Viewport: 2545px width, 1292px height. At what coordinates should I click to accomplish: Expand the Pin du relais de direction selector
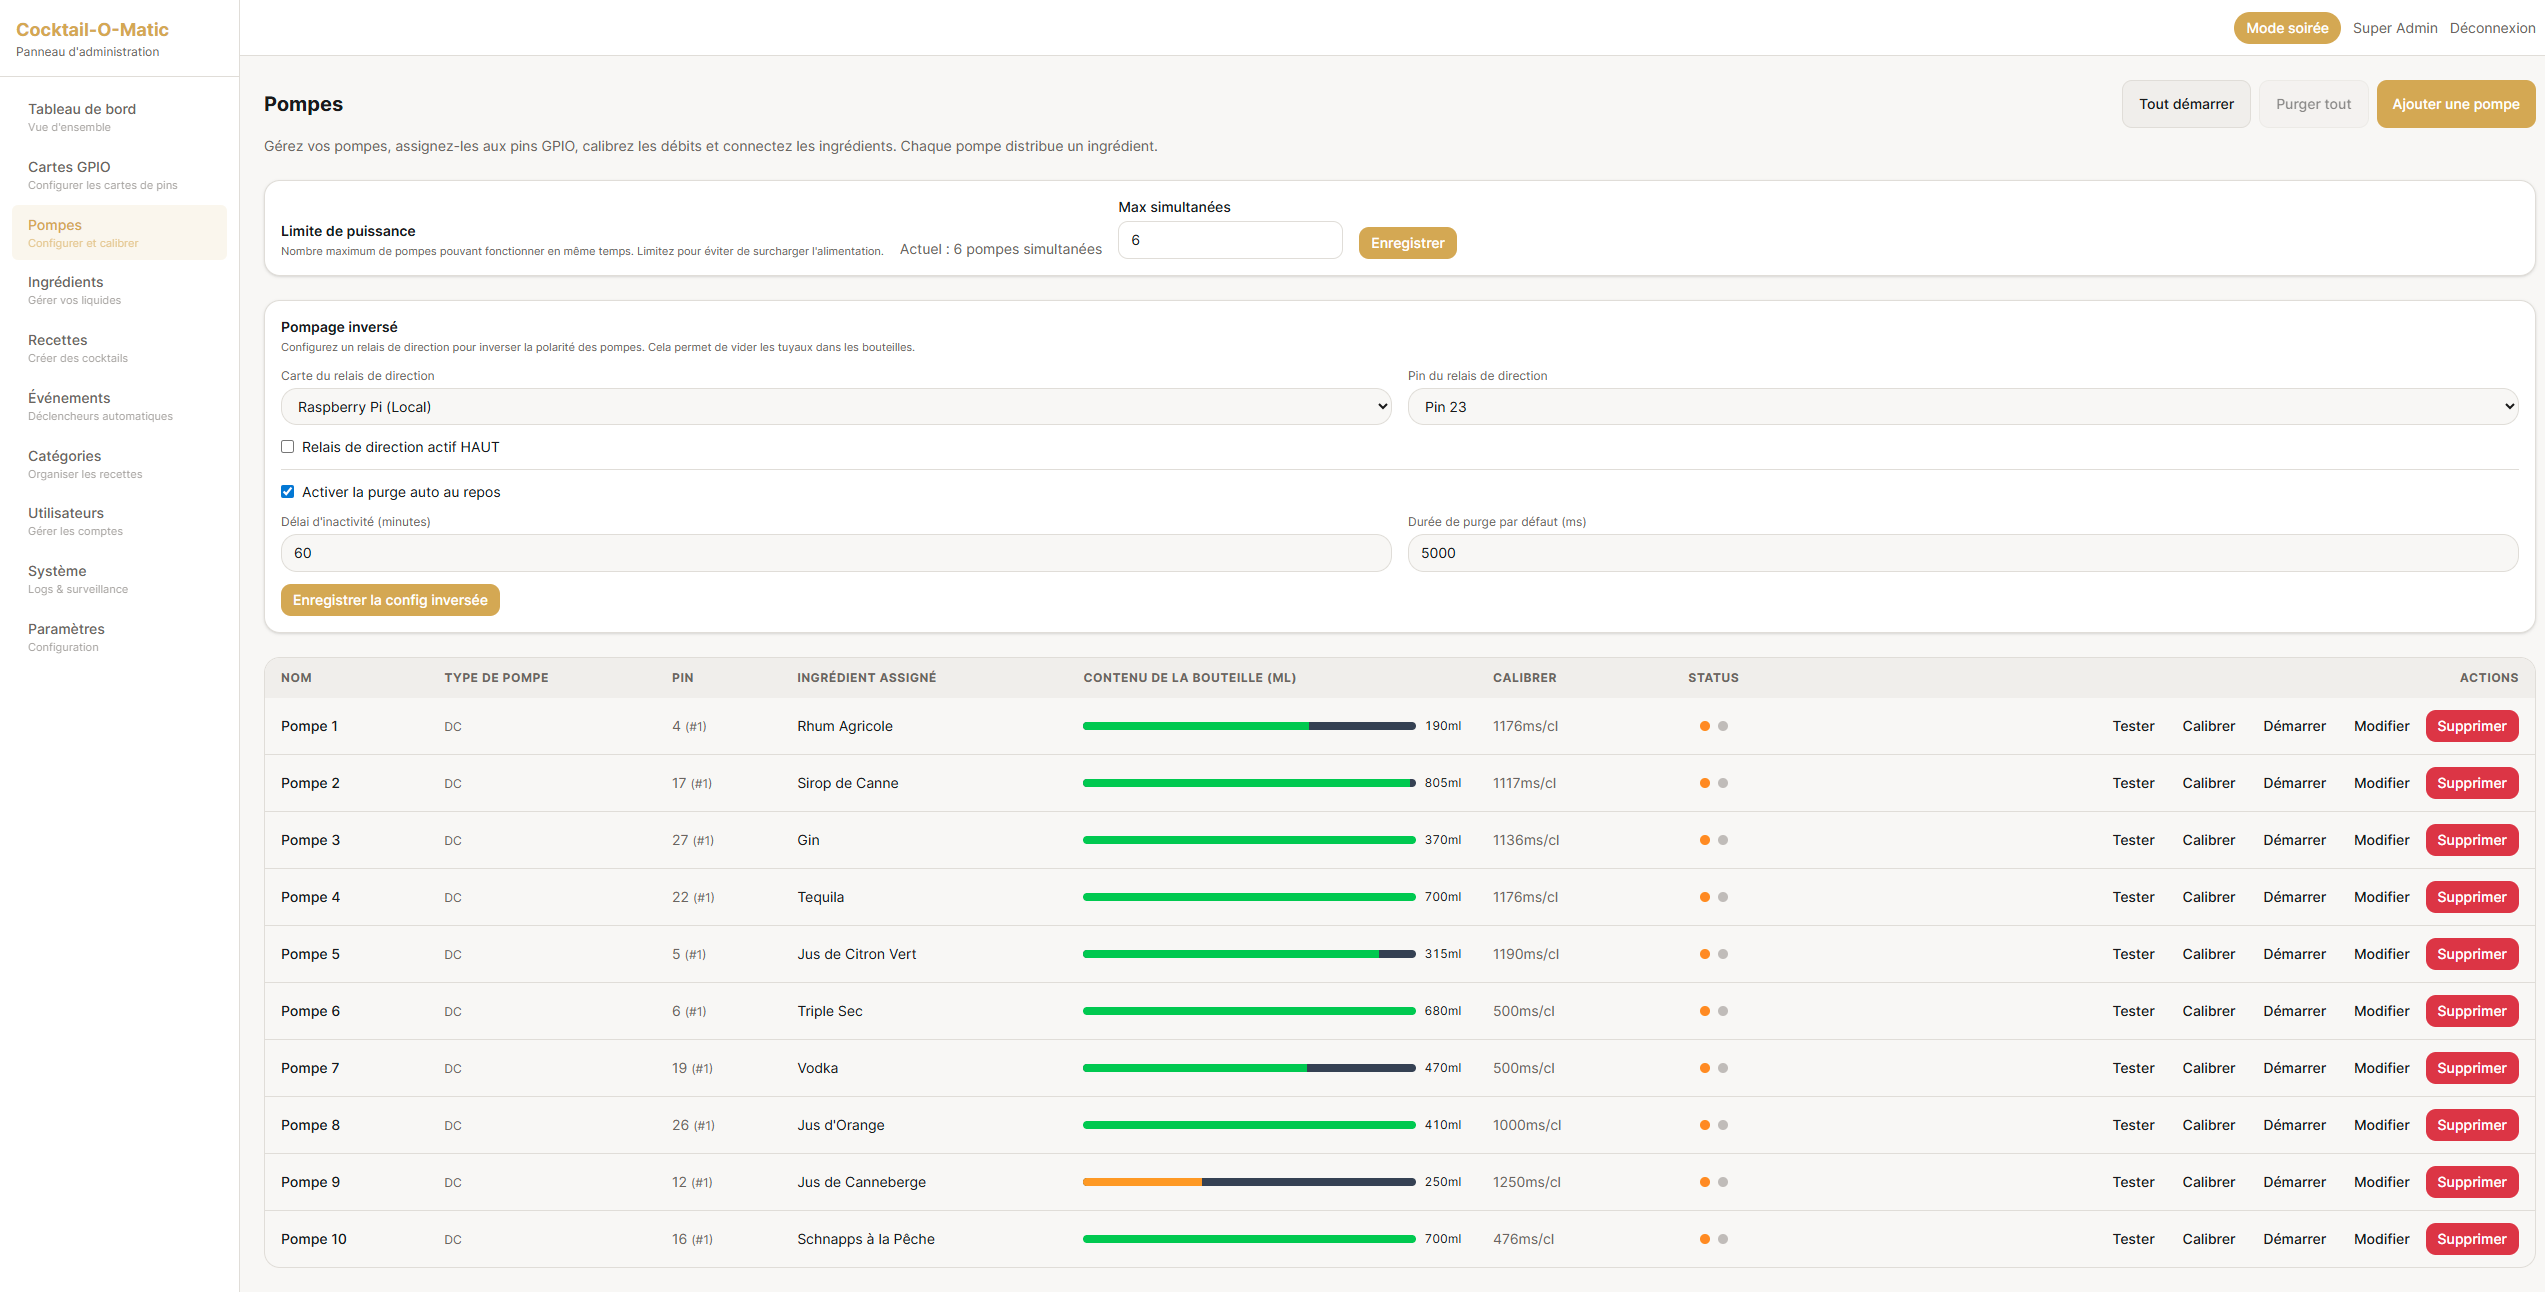(x=1963, y=407)
